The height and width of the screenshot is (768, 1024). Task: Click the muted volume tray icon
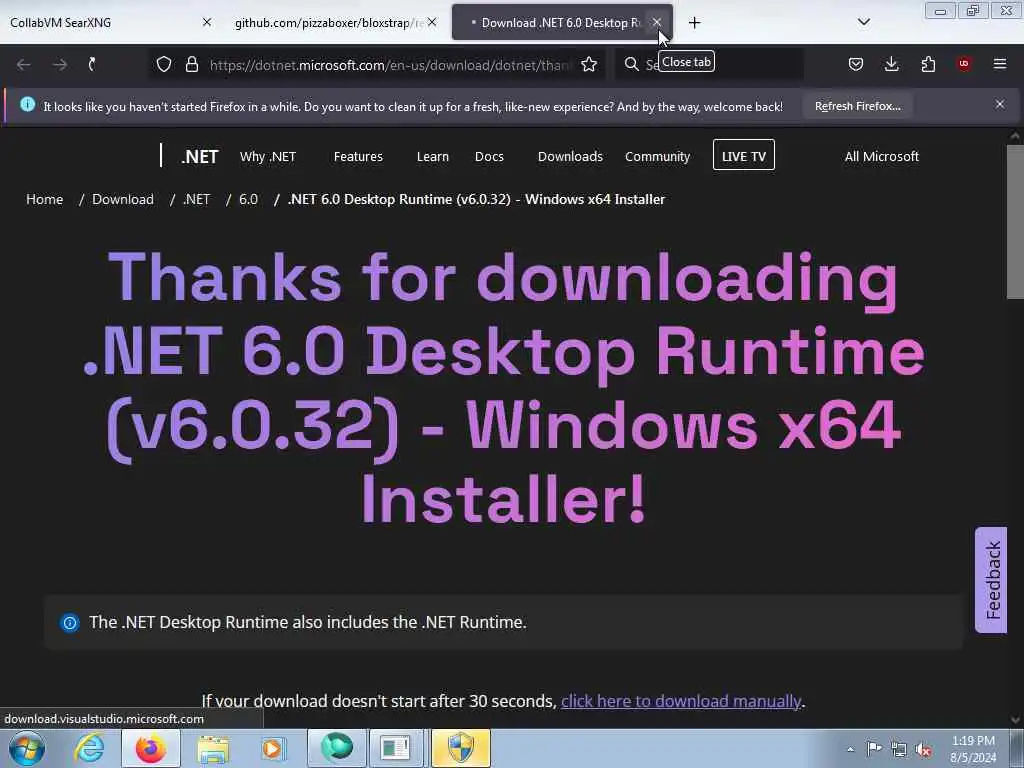click(923, 750)
